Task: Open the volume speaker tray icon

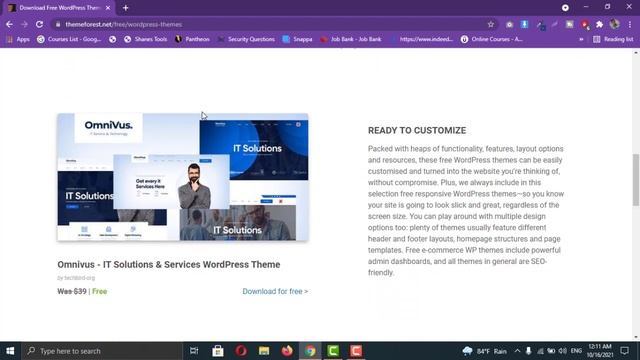Action: click(x=563, y=351)
